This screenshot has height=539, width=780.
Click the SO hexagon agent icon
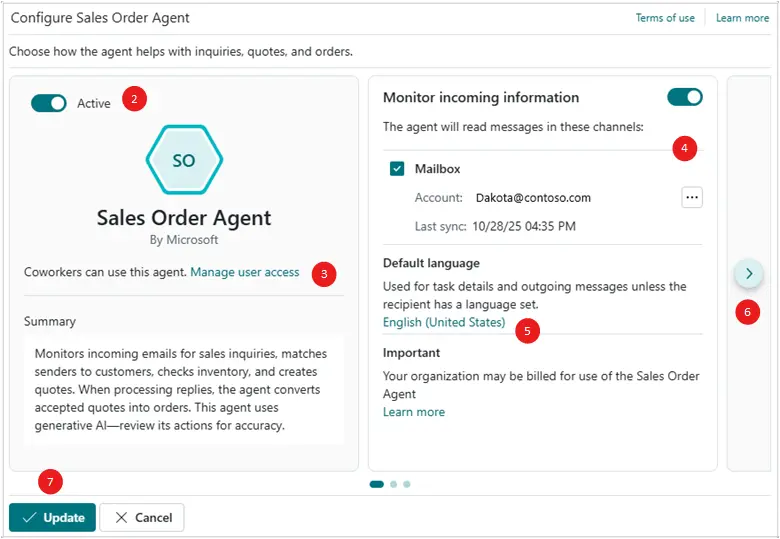184,160
